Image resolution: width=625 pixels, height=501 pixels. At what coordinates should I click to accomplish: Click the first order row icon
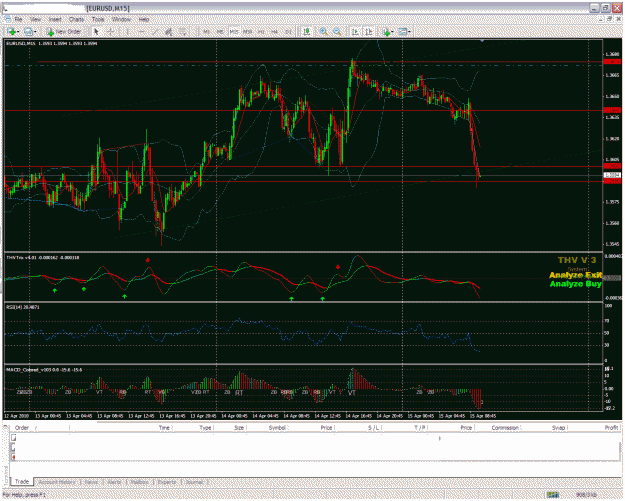click(14, 438)
